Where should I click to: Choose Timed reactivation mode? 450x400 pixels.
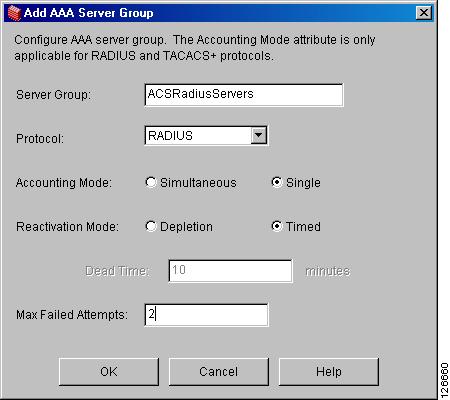coord(277,226)
